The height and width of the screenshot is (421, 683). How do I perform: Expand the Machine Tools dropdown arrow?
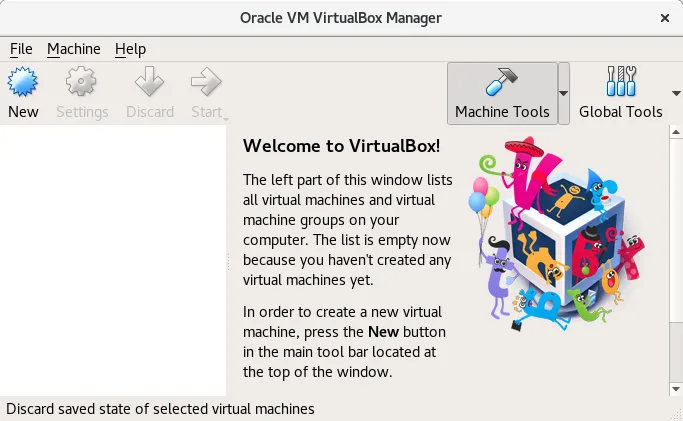tap(564, 93)
